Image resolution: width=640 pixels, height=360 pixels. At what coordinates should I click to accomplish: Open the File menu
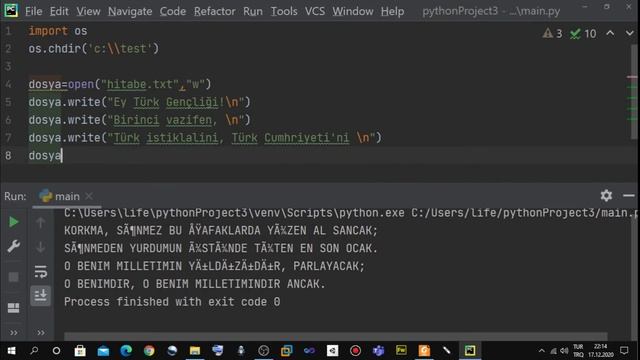pos(33,11)
